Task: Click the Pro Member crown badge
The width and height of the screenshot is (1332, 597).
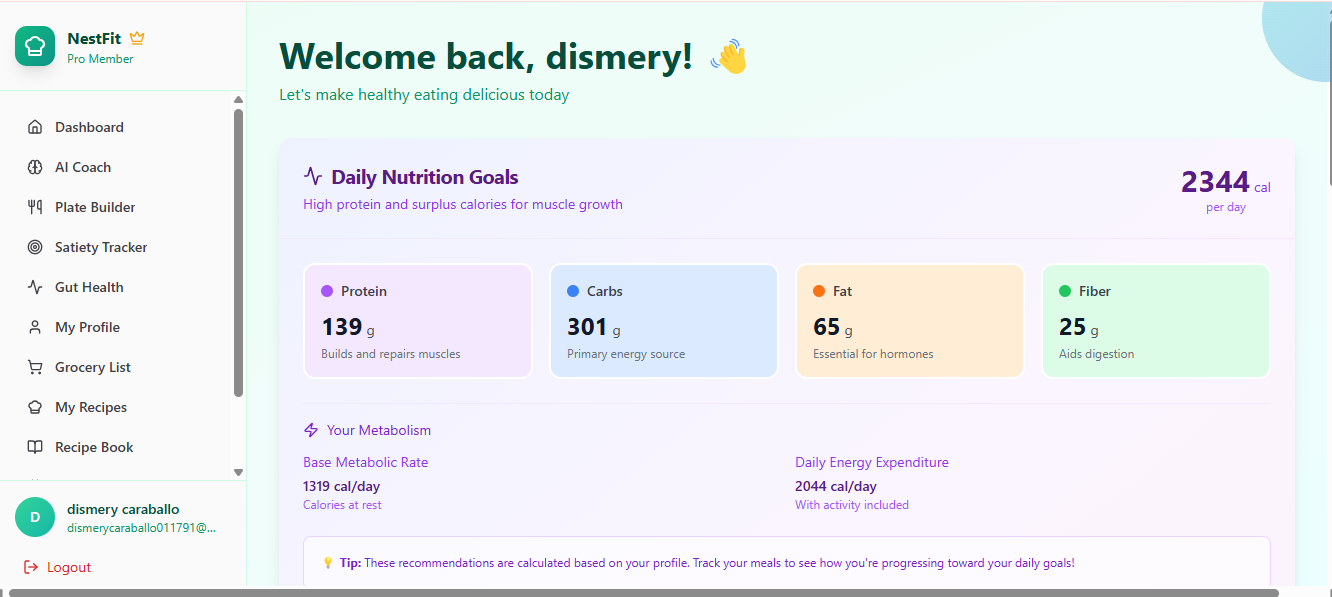Action: 137,38
